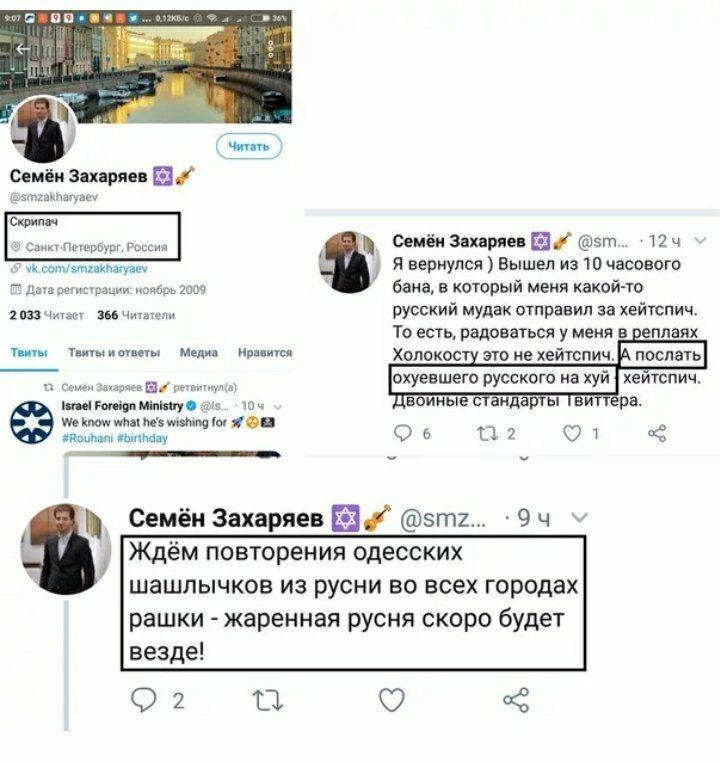Image resolution: width=720 pixels, height=763 pixels.
Task: Like the 9 ч tweet with heart icon
Action: pyautogui.click(x=392, y=700)
